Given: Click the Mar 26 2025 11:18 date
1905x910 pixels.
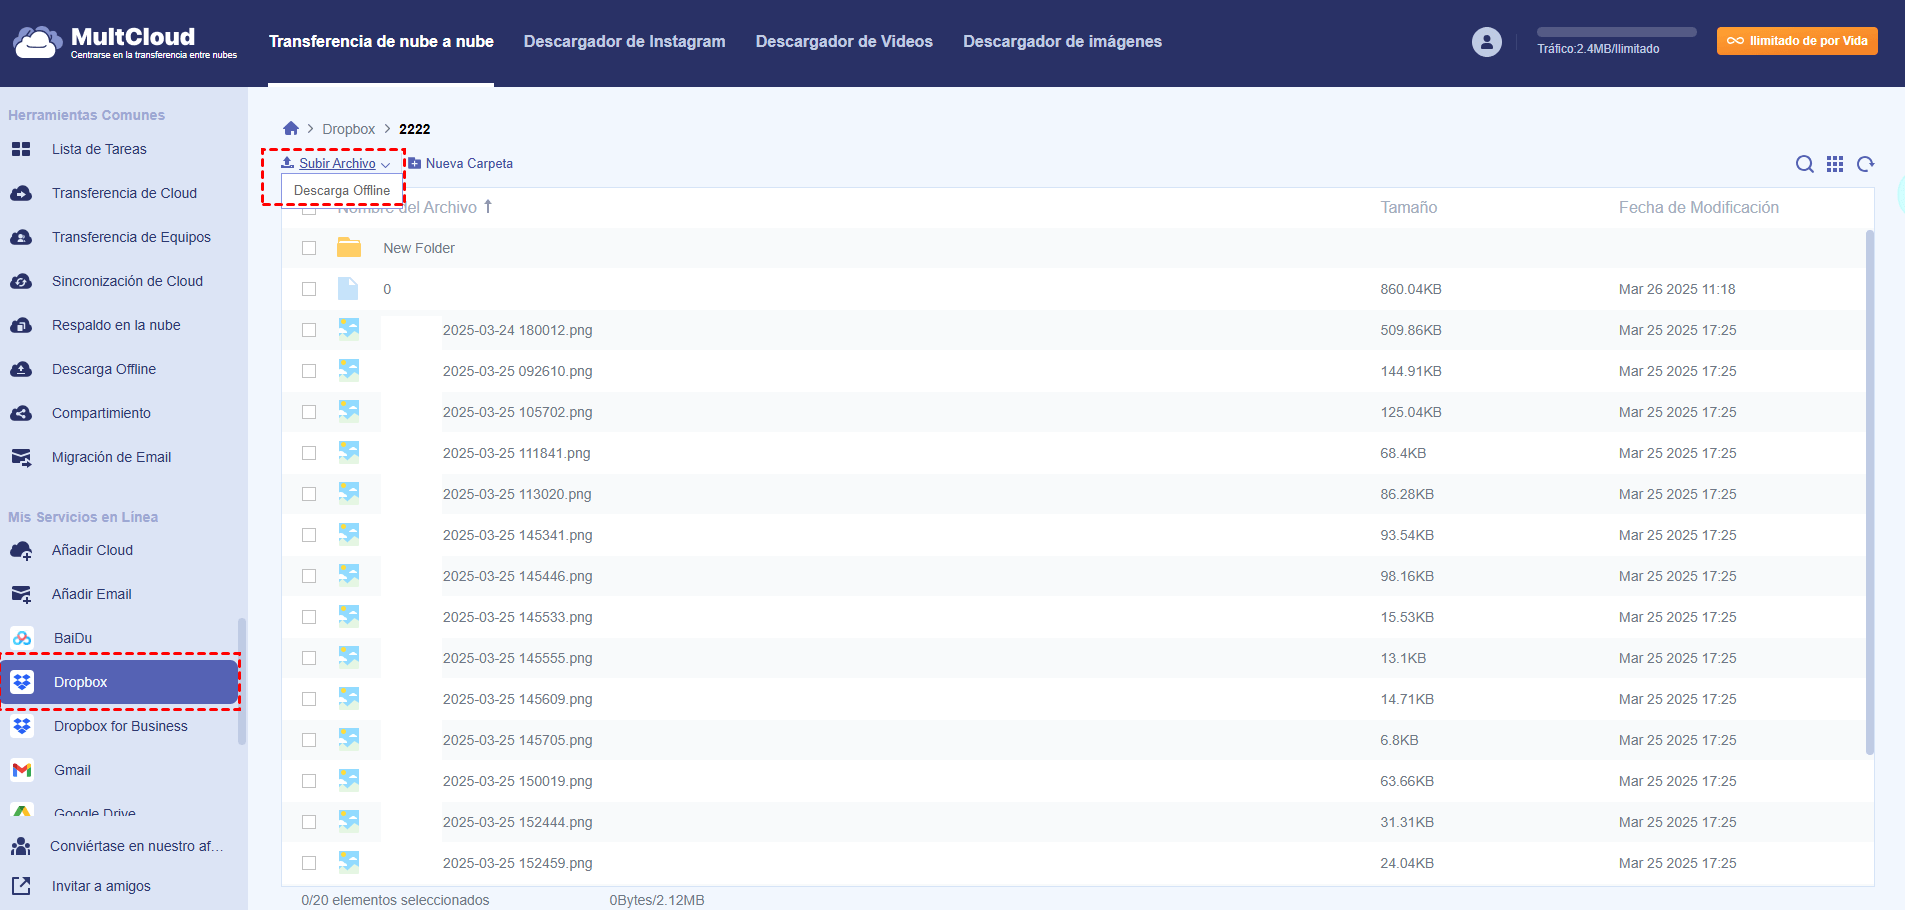Looking at the screenshot, I should pyautogui.click(x=1677, y=289).
